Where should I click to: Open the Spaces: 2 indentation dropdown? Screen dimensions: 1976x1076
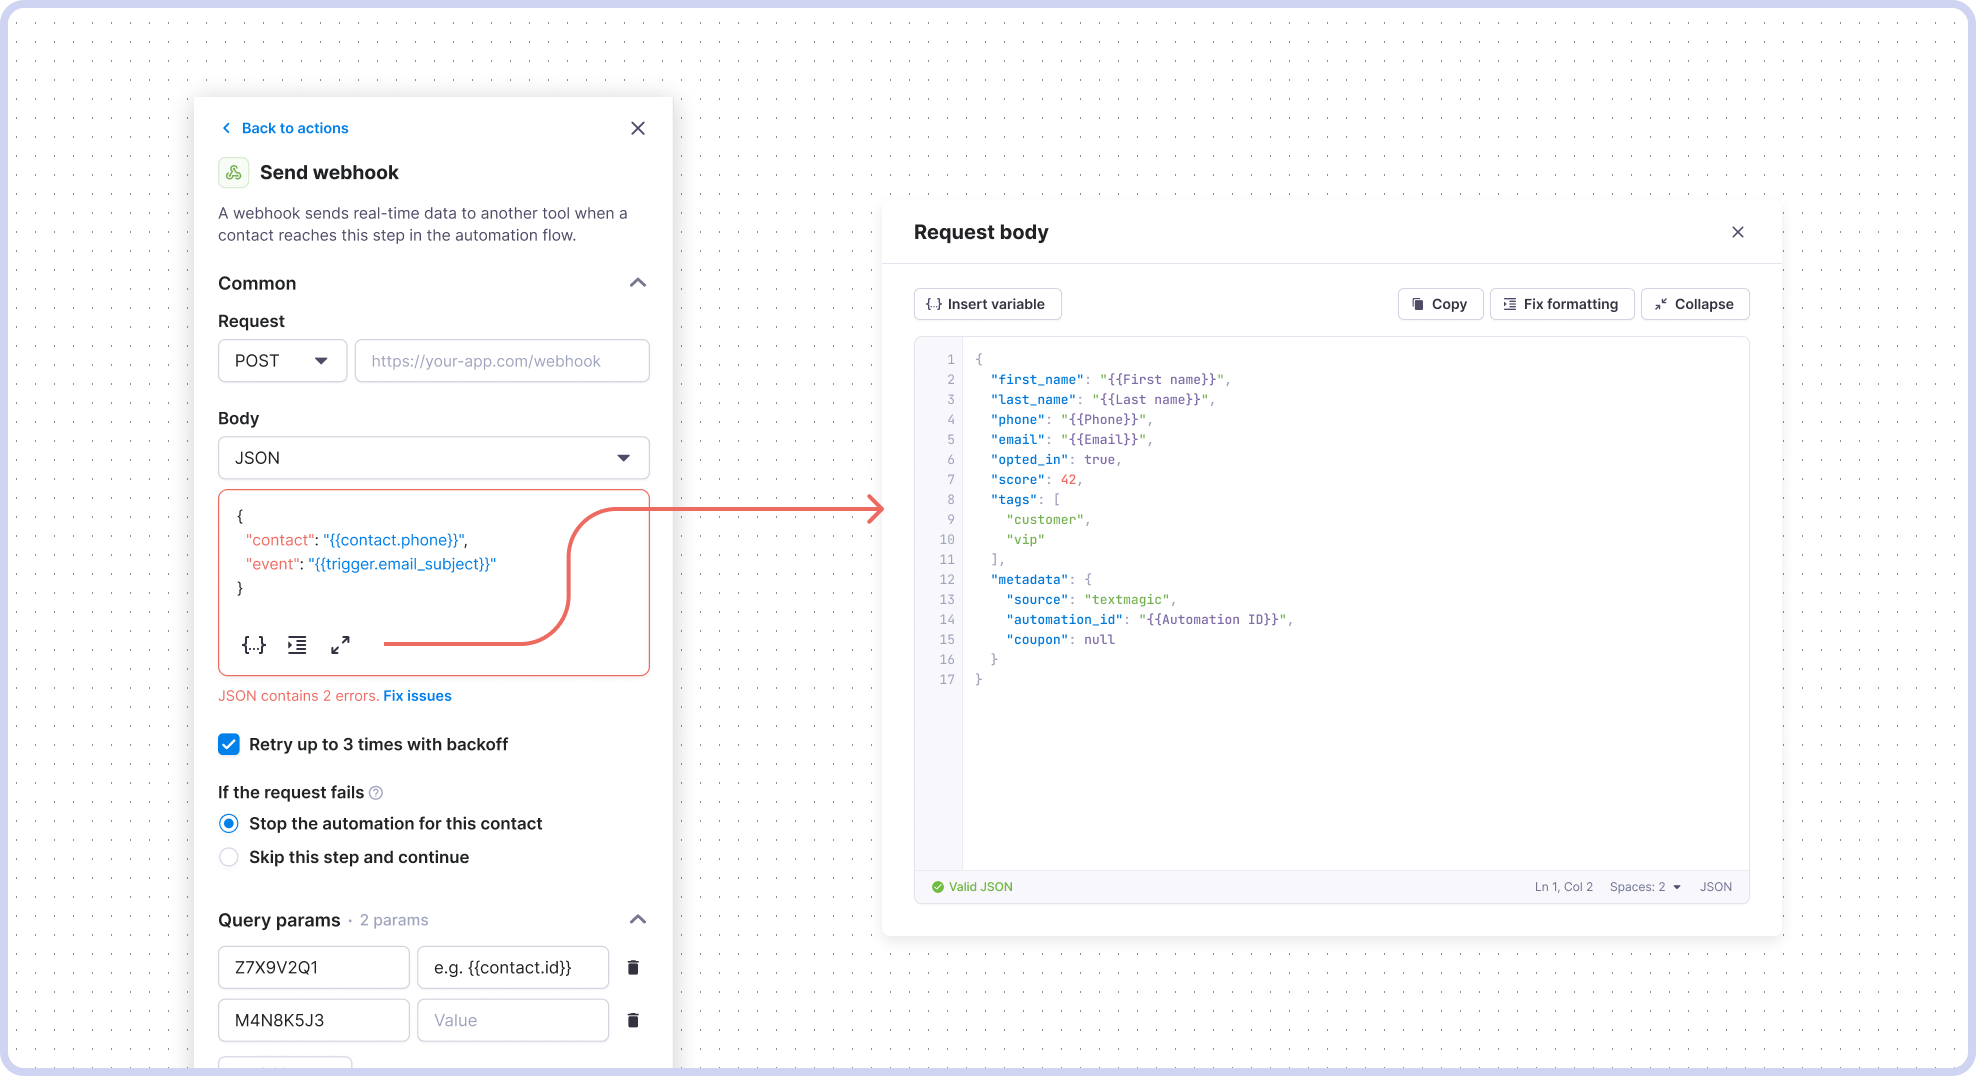pos(1646,887)
